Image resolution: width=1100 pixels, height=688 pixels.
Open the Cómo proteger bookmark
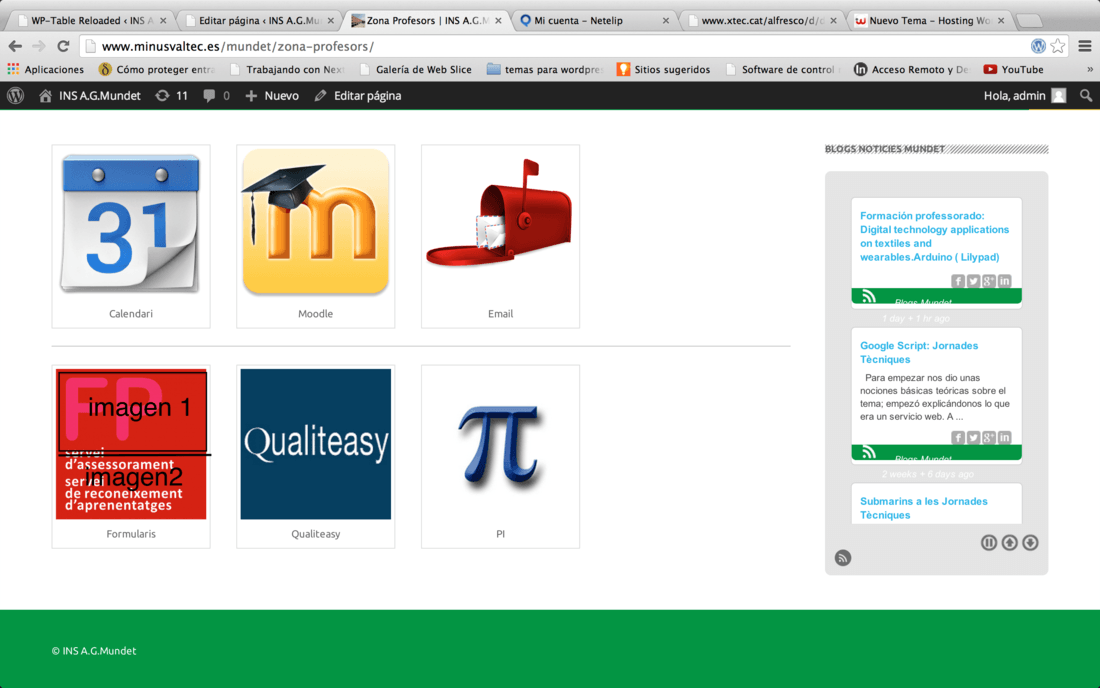coord(157,69)
